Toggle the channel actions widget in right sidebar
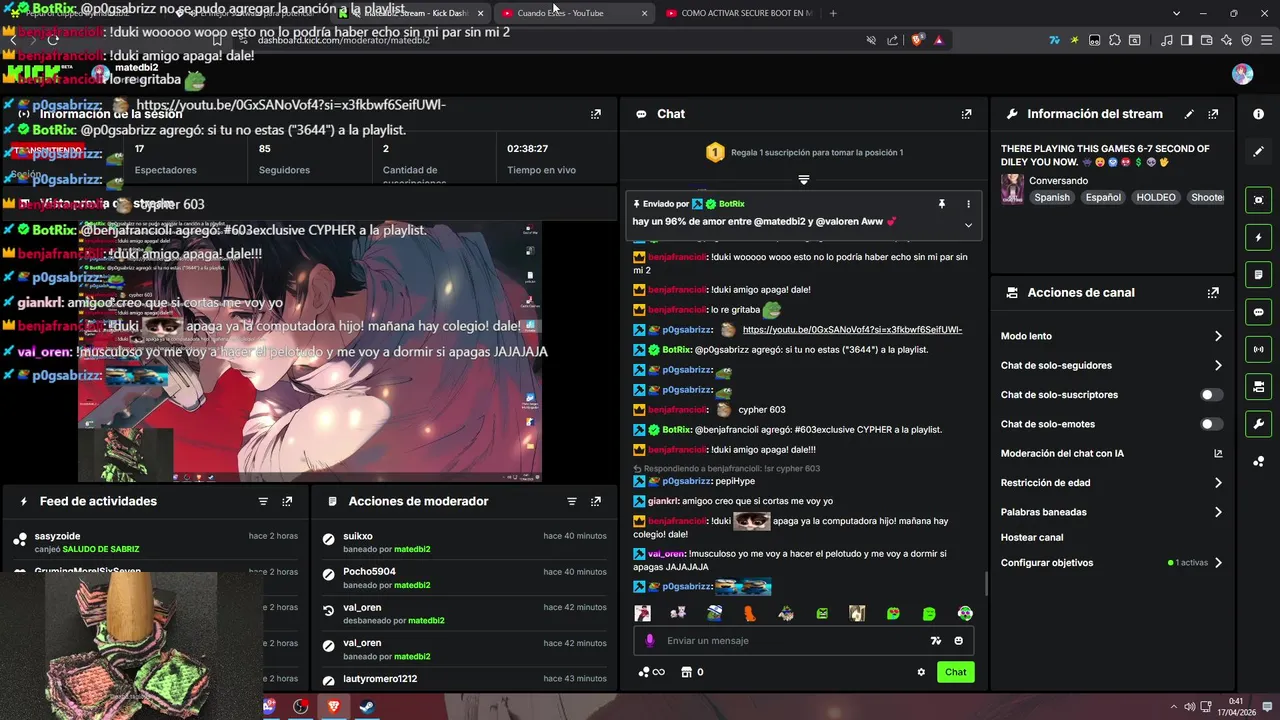 pyautogui.click(x=1259, y=386)
